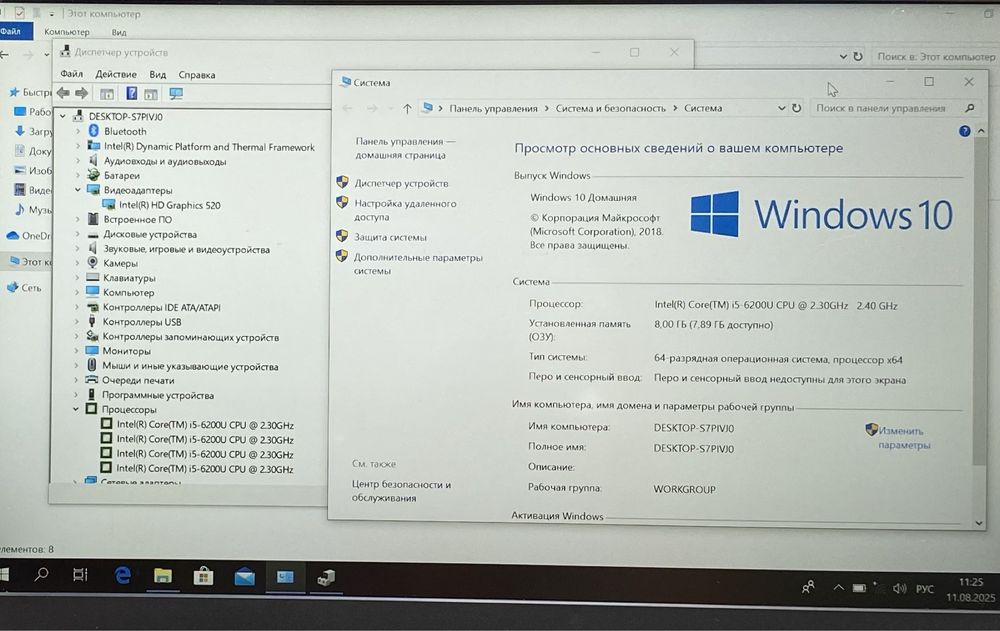Go to Панель управления — домашняя страница
Image resolution: width=1000 pixels, height=631 pixels.
click(x=406, y=148)
